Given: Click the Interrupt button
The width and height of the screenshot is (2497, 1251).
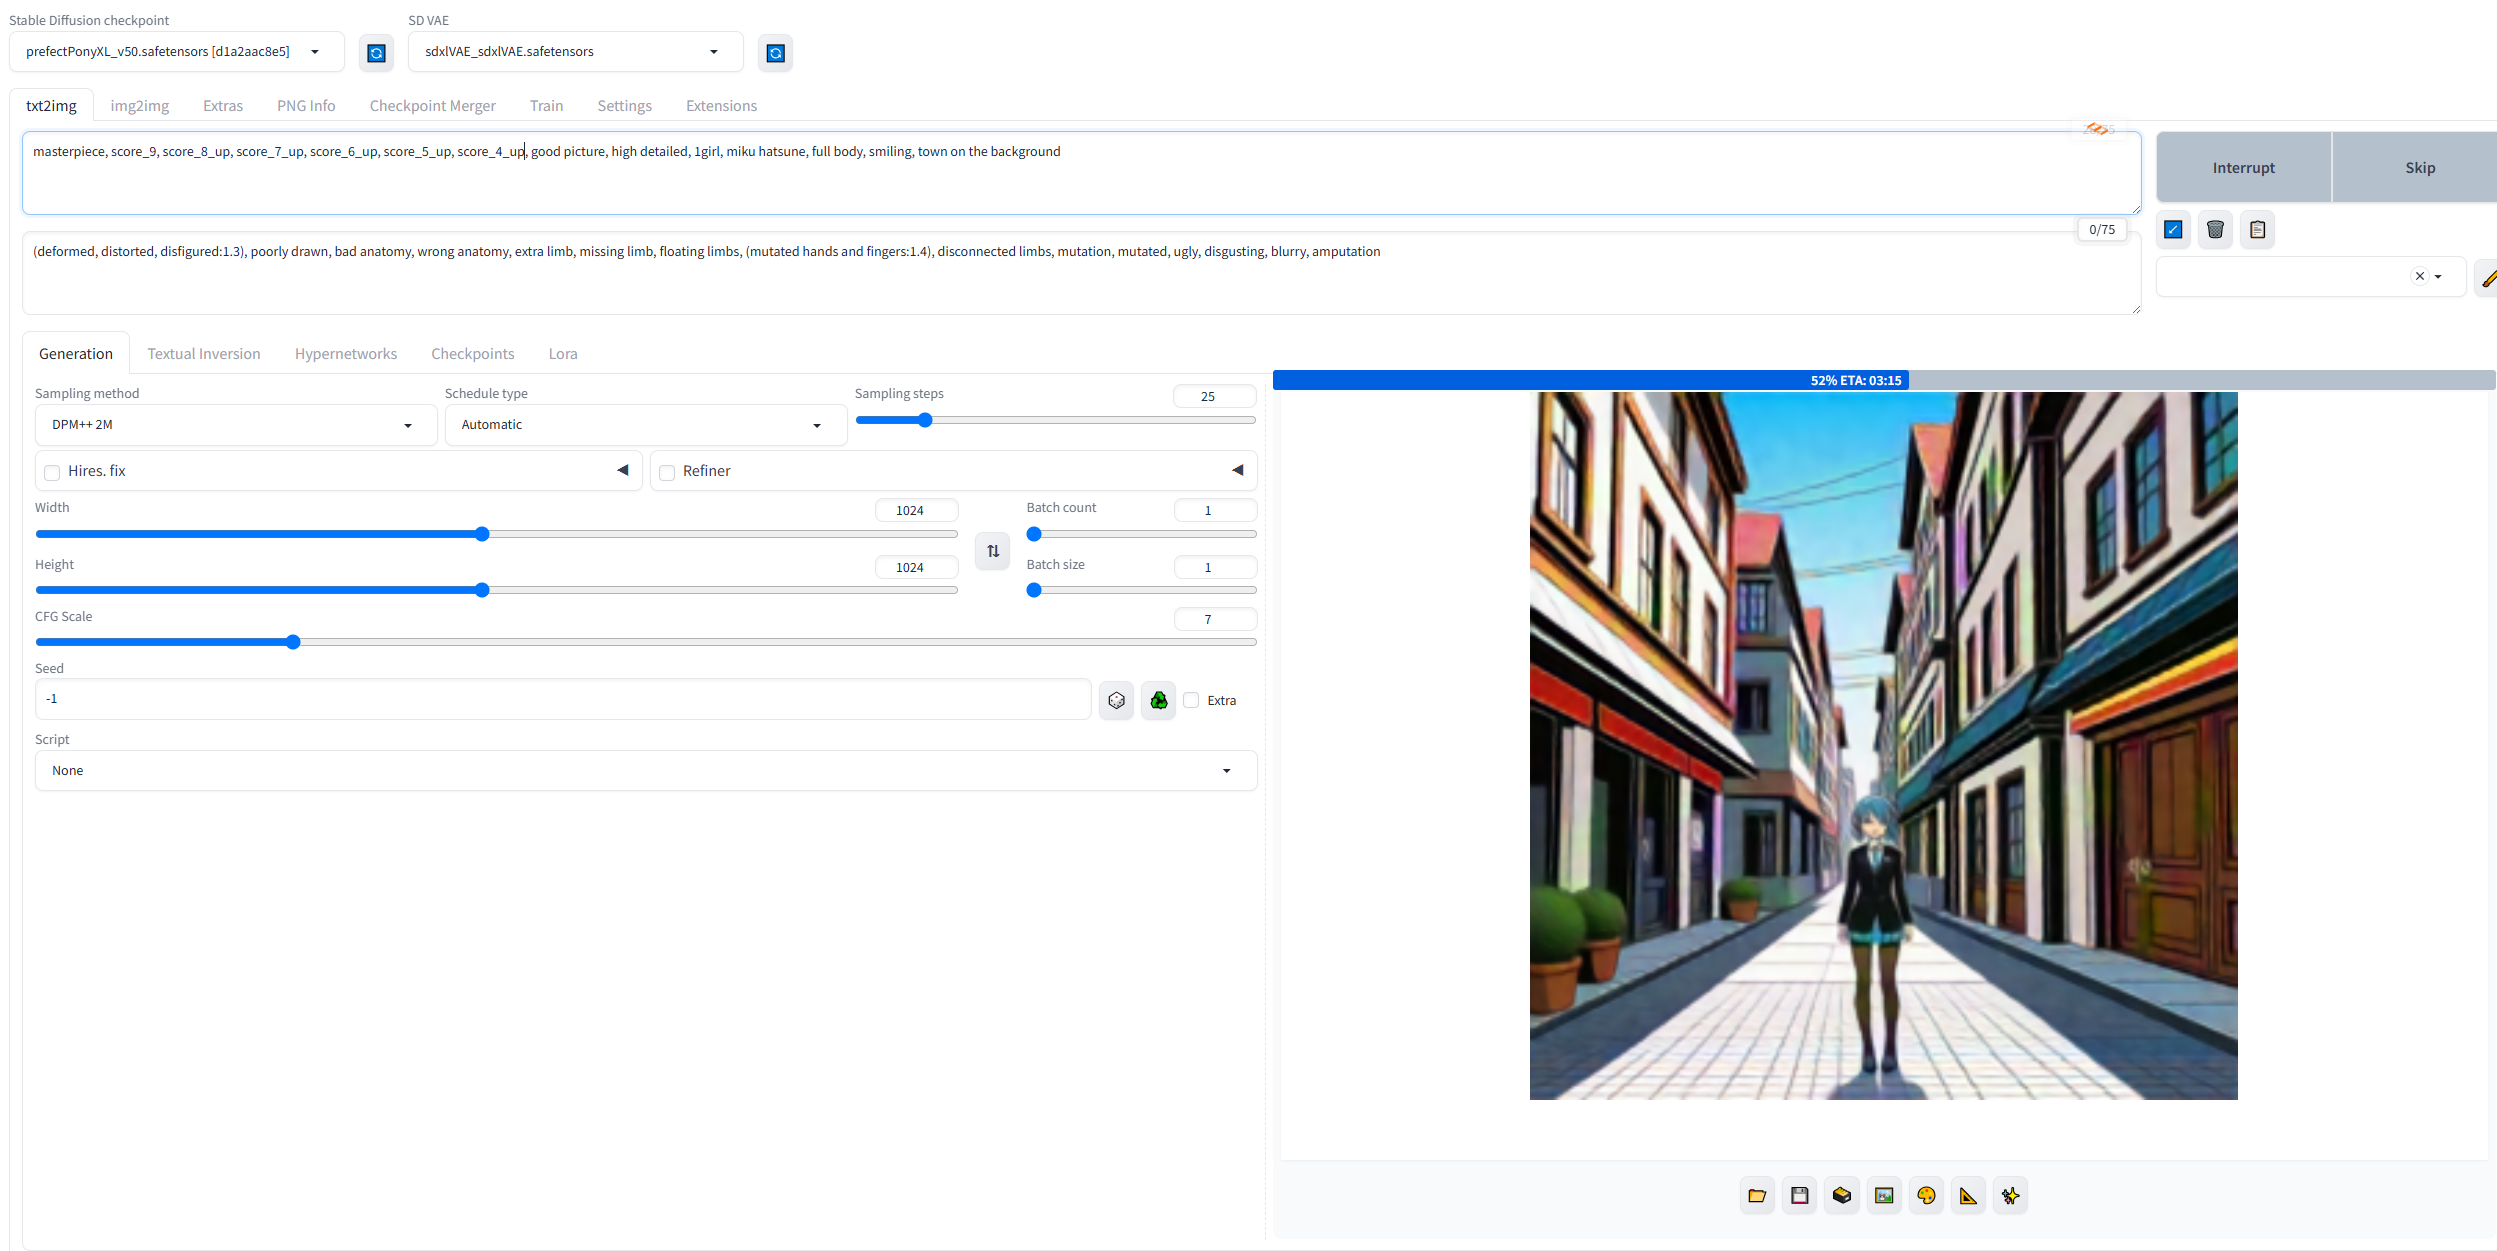Looking at the screenshot, I should tap(2244, 168).
